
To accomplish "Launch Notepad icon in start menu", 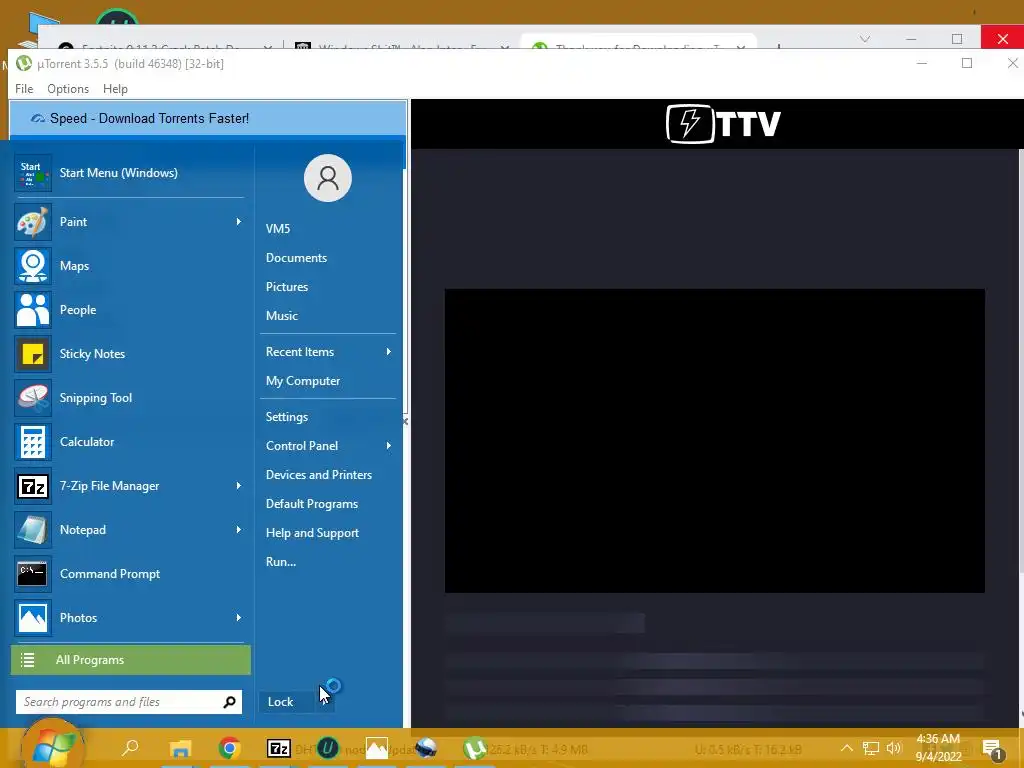I will (x=33, y=530).
